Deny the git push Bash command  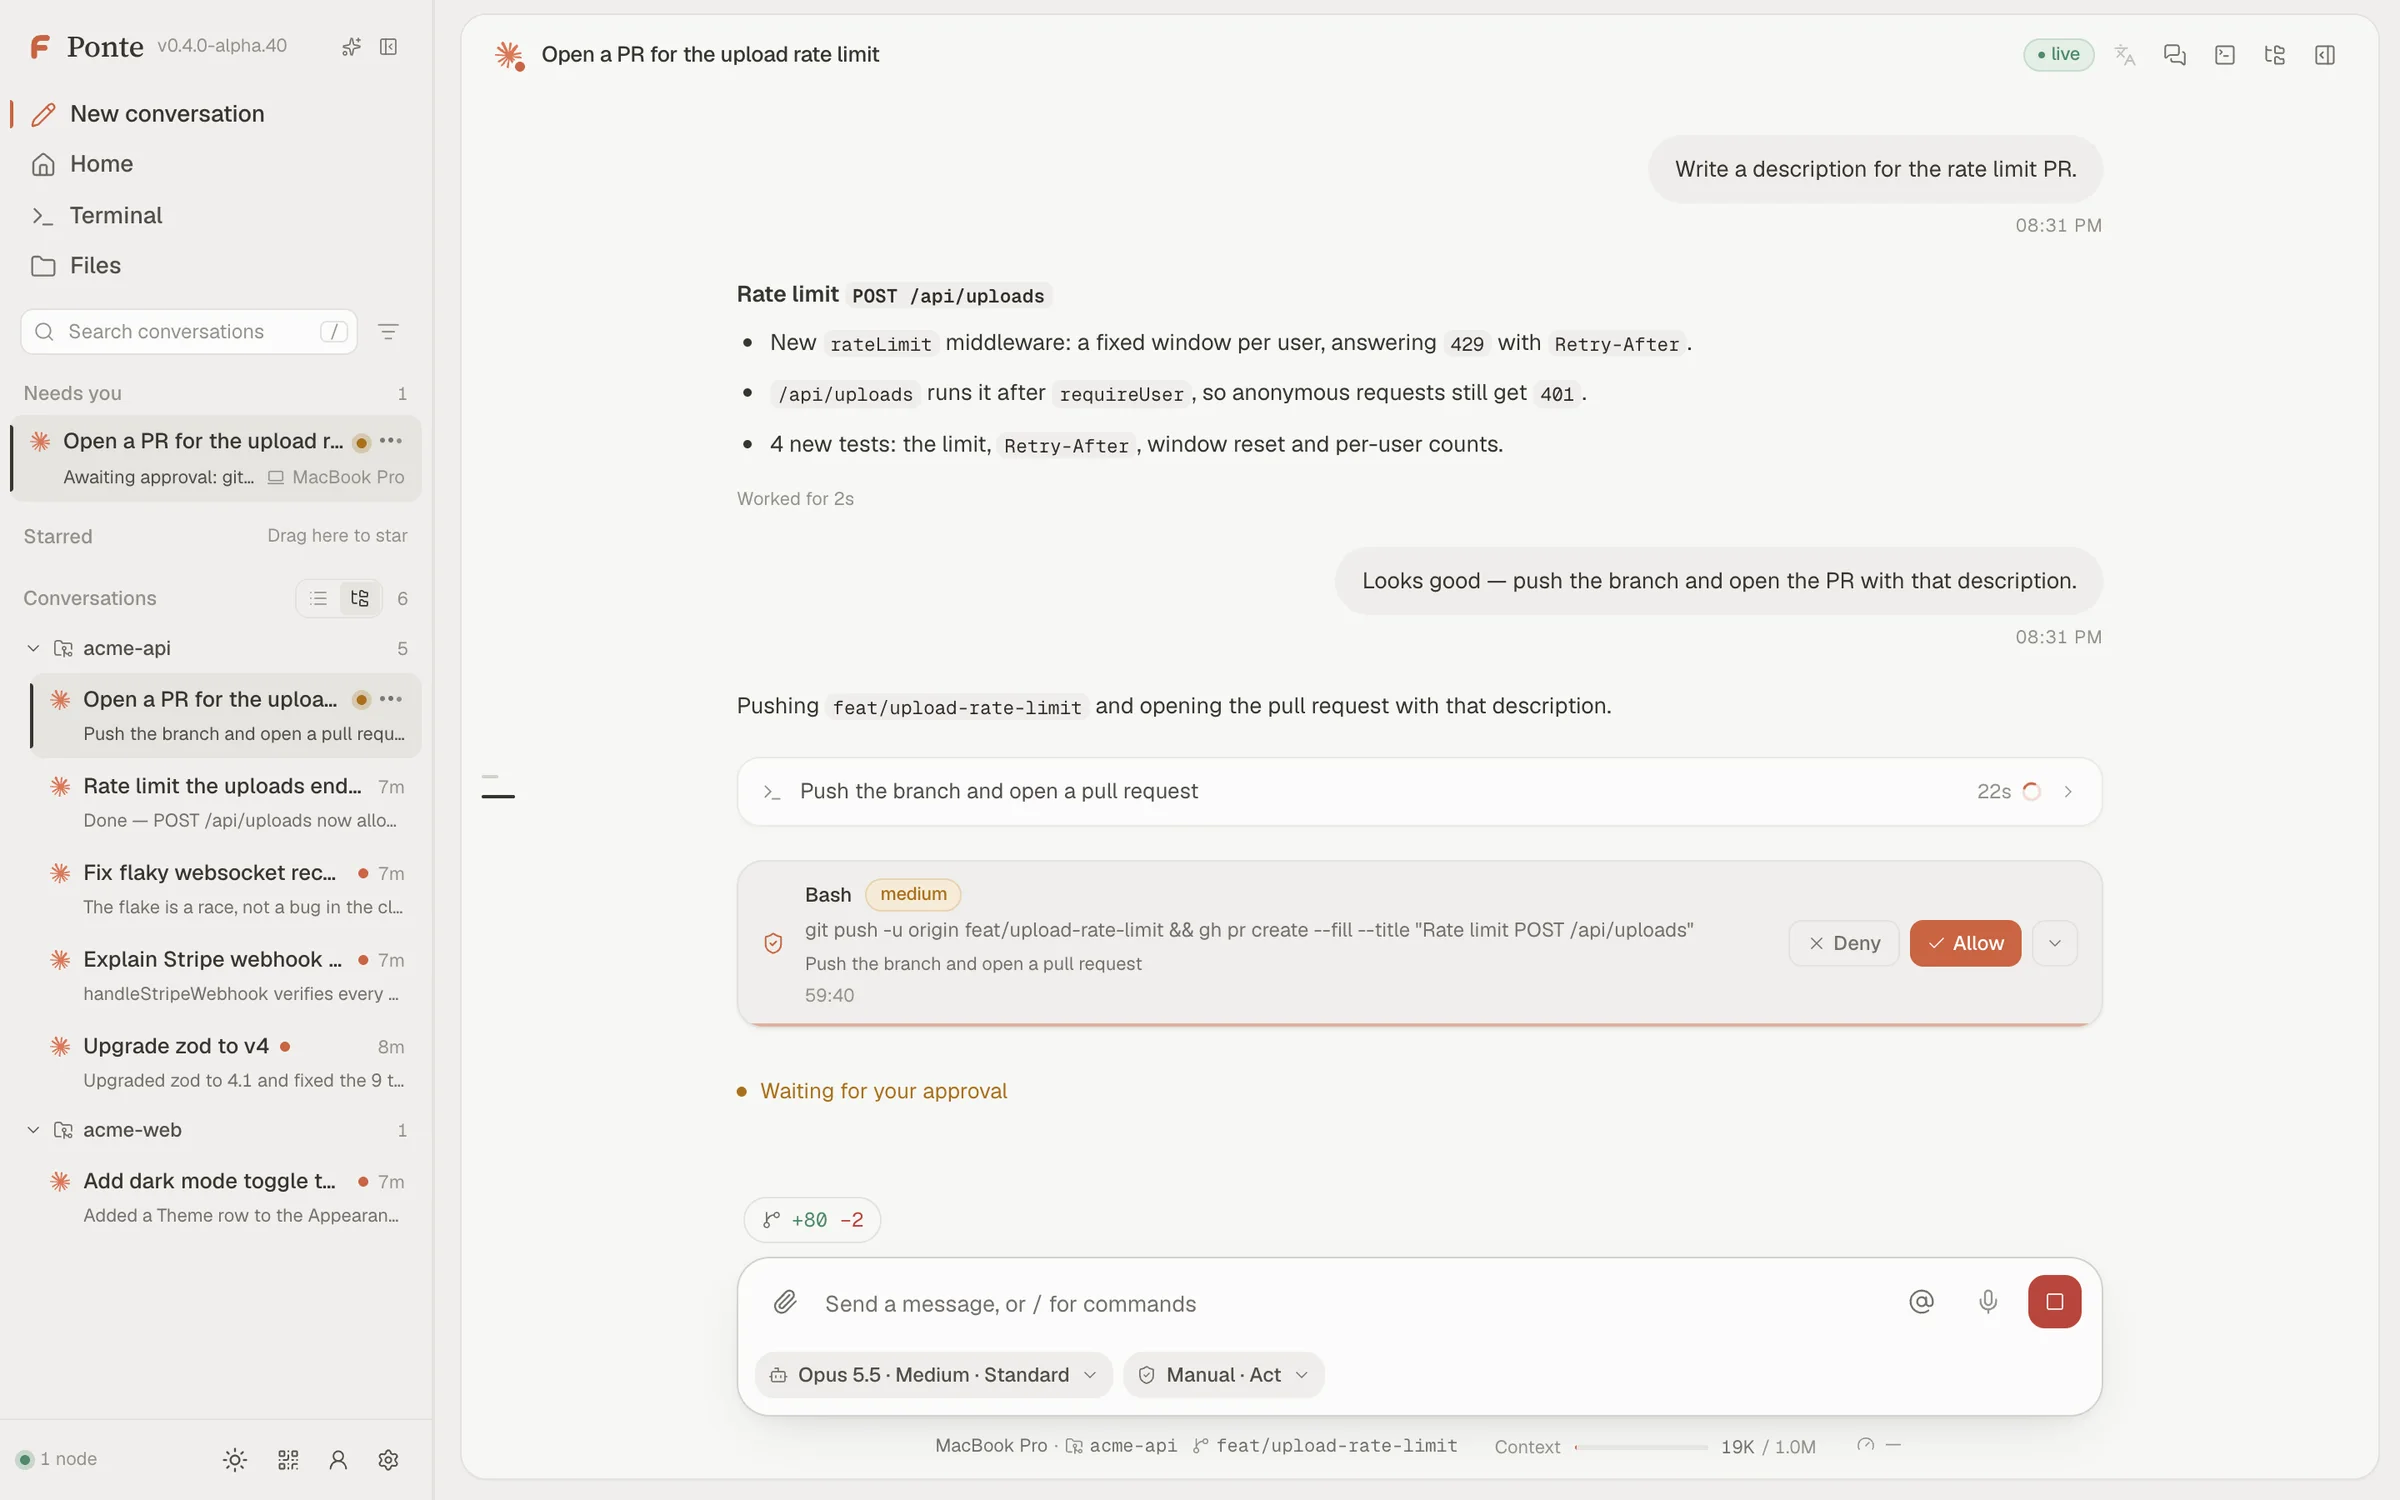click(x=1843, y=943)
